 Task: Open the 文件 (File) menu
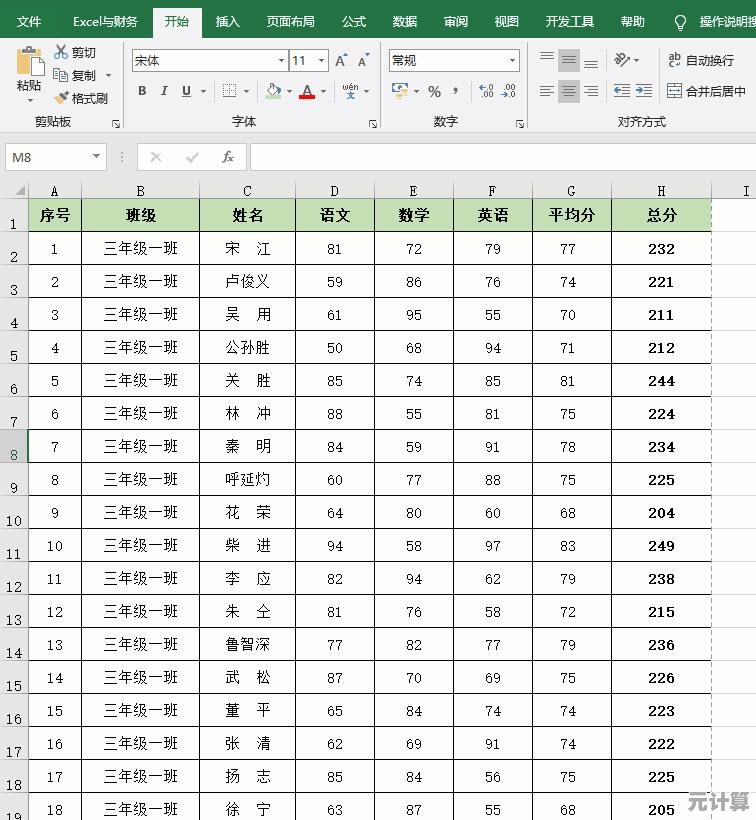point(29,21)
